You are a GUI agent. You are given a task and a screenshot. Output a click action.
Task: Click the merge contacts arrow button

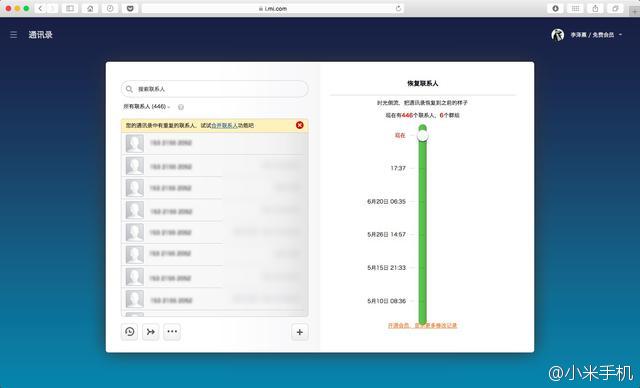click(151, 332)
